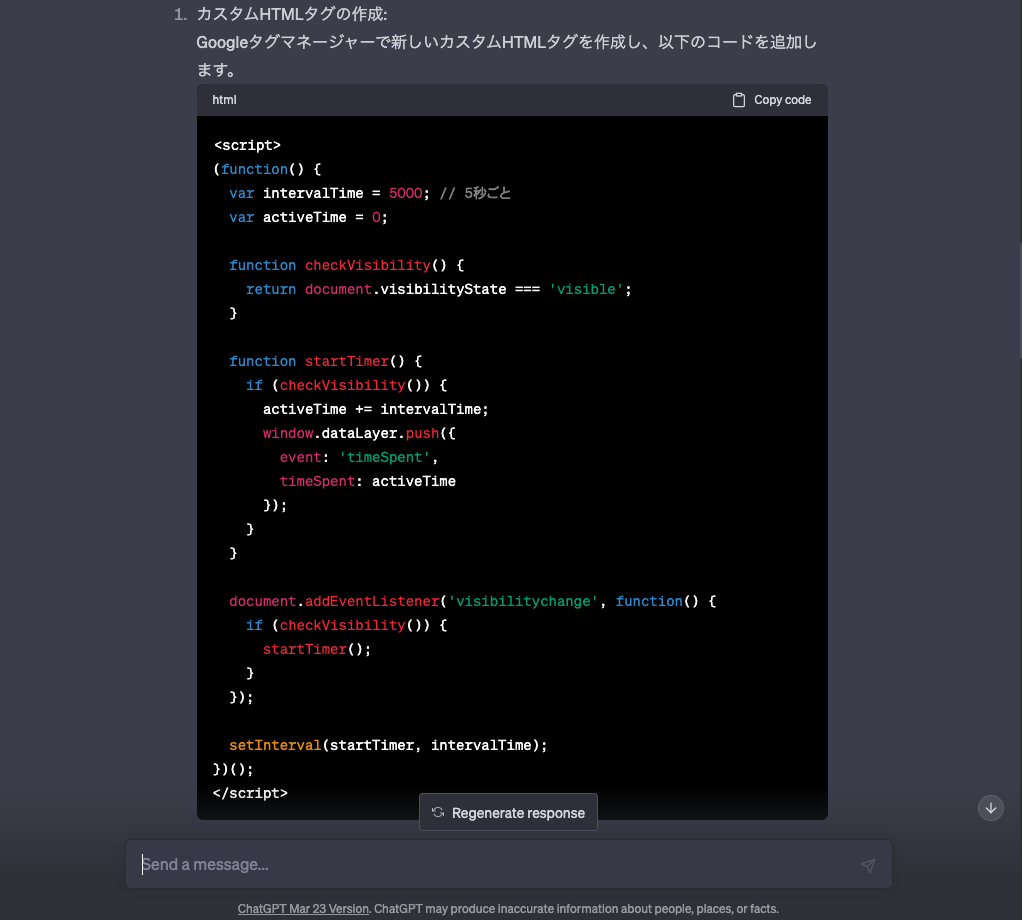Open the ChatGPT Mar 23 Version link

(303, 909)
